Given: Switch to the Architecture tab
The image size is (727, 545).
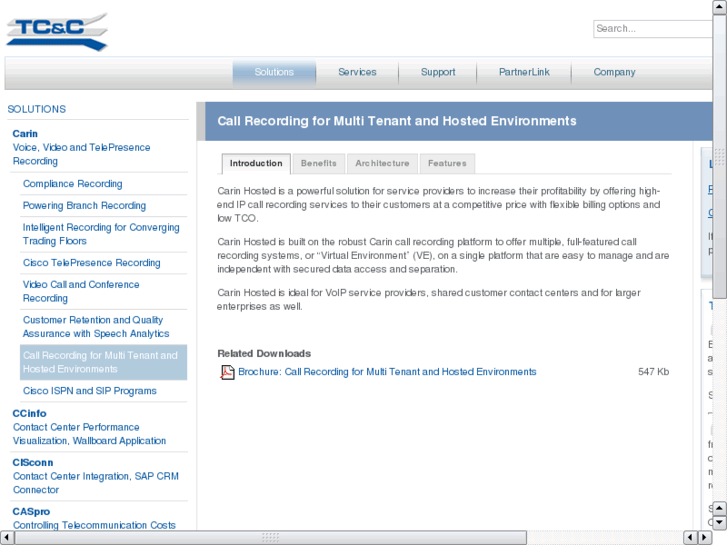Looking at the screenshot, I should click(382, 164).
